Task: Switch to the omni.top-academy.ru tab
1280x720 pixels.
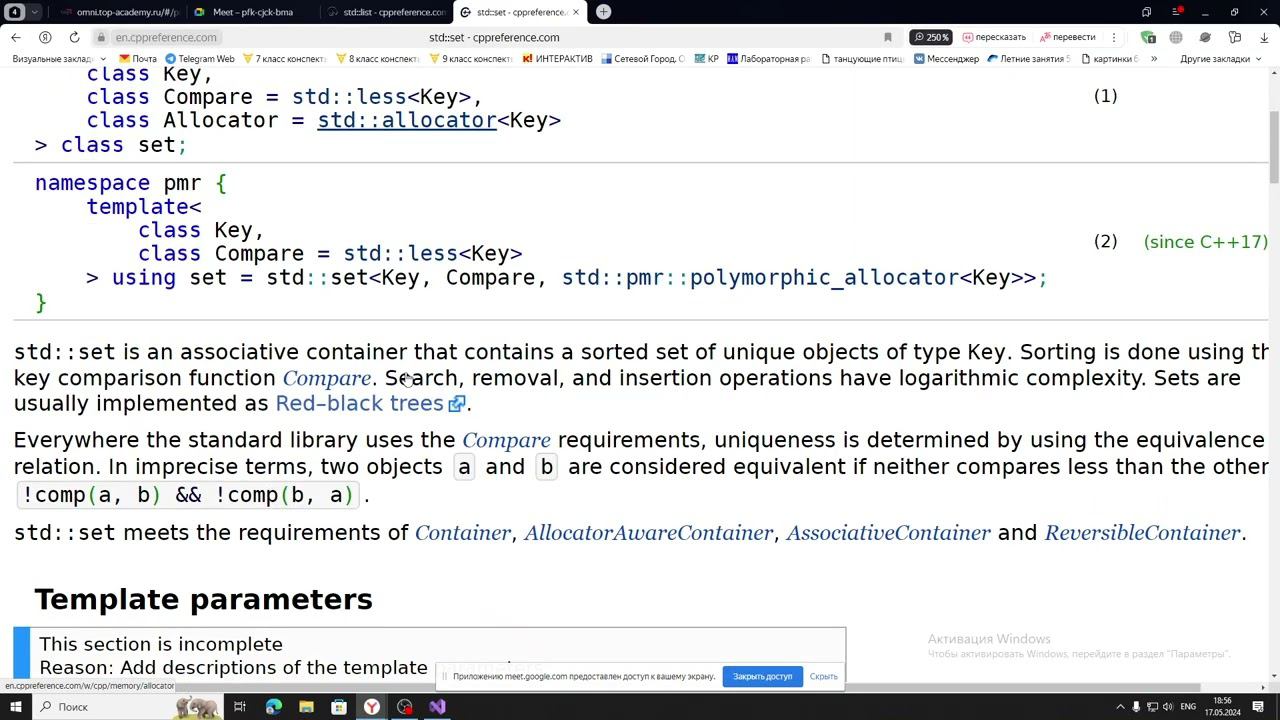Action: (119, 12)
